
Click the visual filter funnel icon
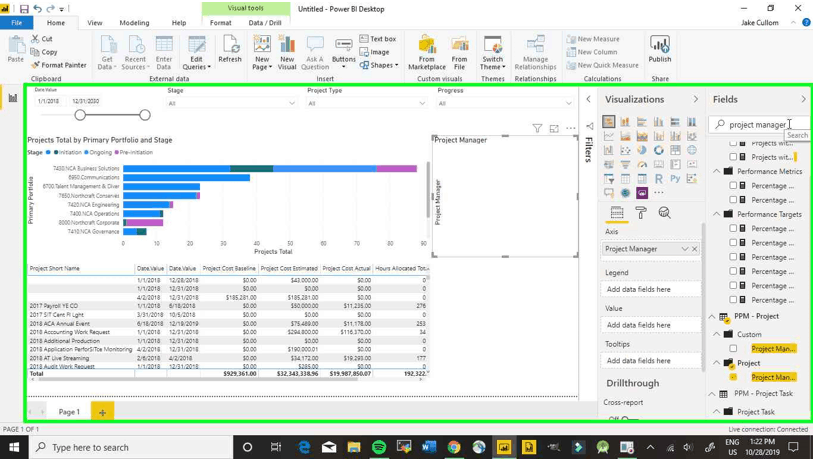537,128
